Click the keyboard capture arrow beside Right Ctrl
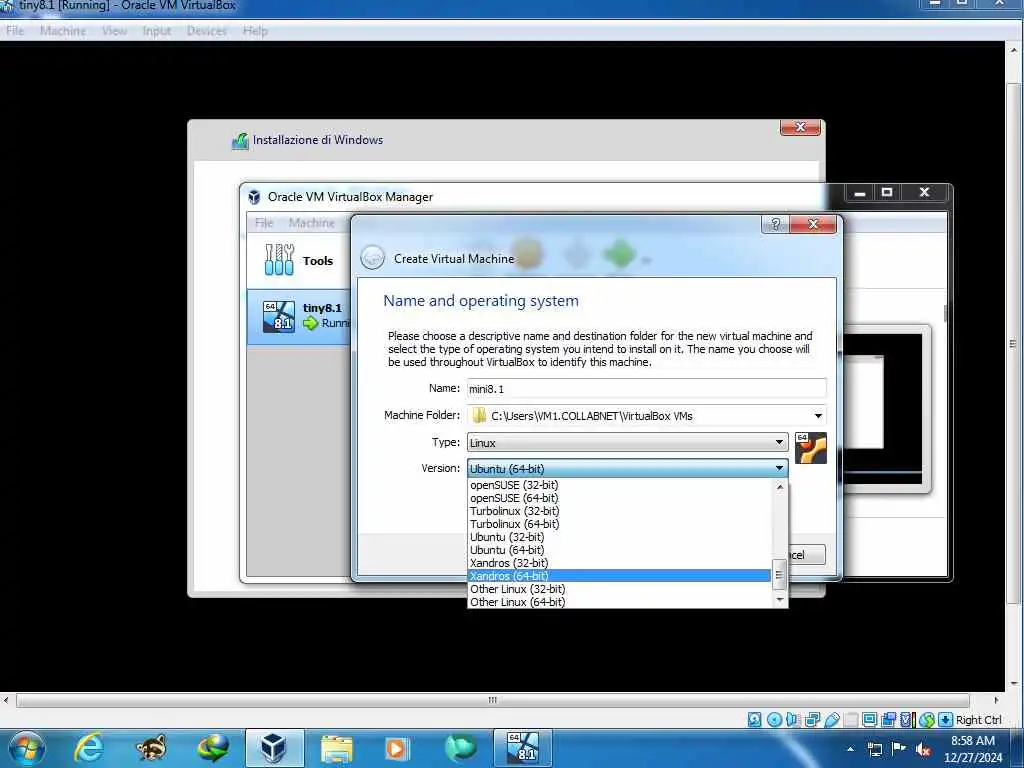 pyautogui.click(x=946, y=720)
